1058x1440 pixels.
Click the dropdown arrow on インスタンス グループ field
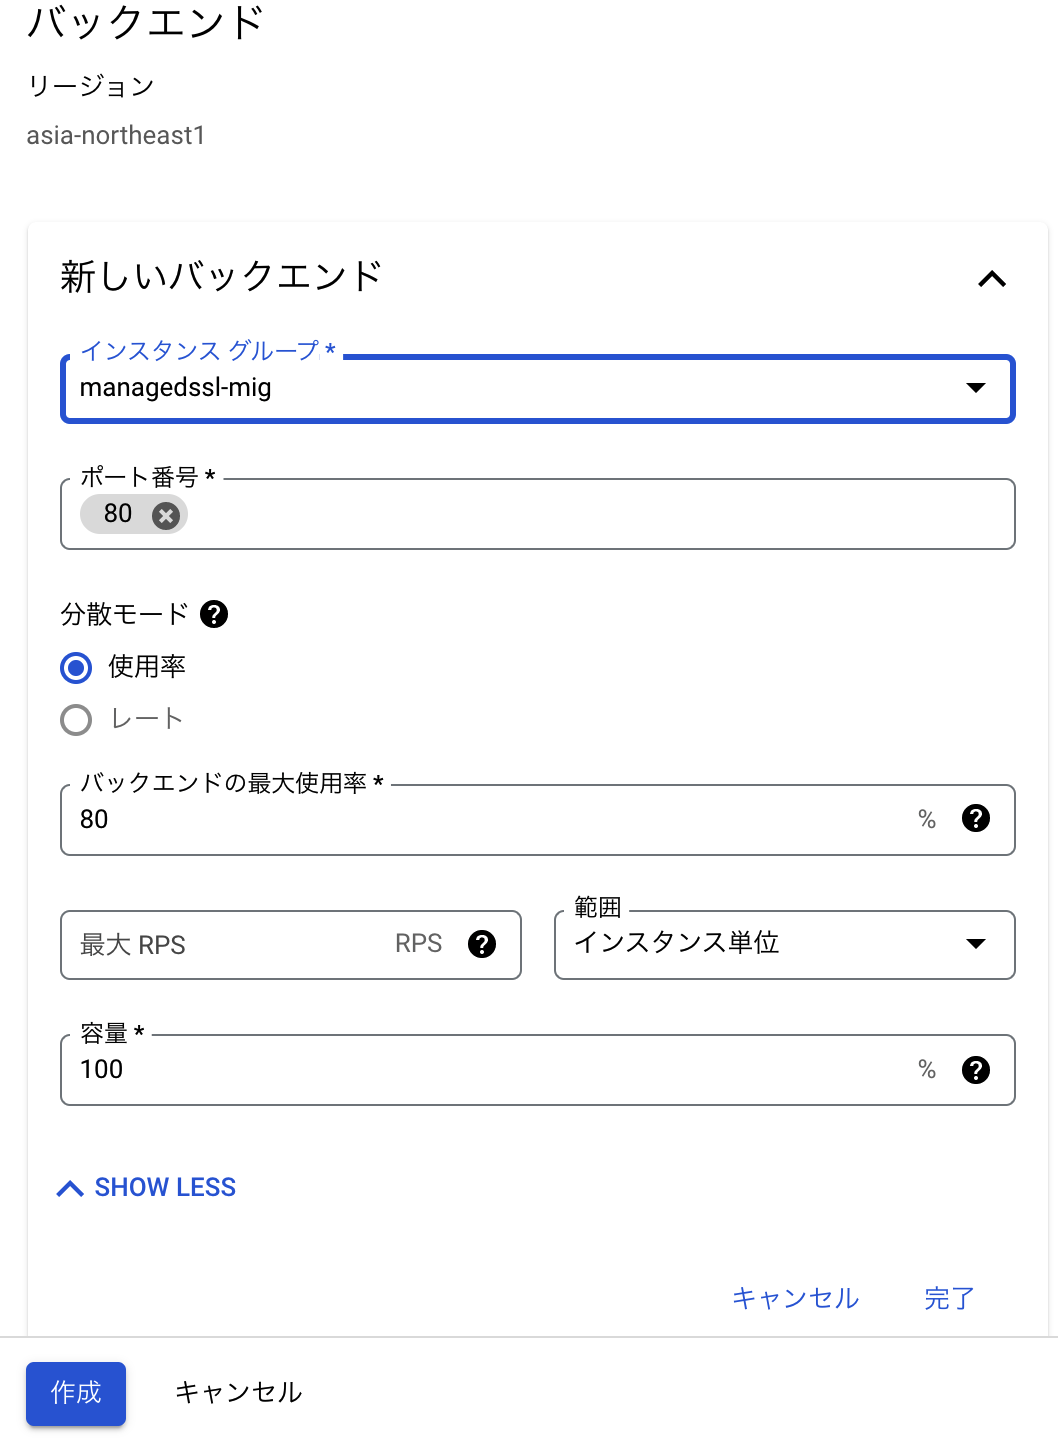click(x=977, y=388)
